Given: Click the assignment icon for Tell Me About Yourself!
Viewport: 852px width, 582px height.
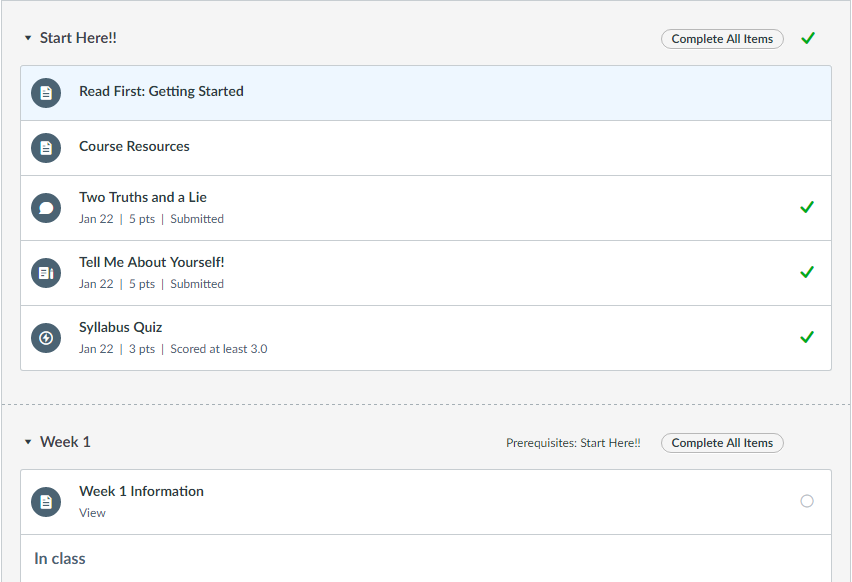Looking at the screenshot, I should coord(46,273).
